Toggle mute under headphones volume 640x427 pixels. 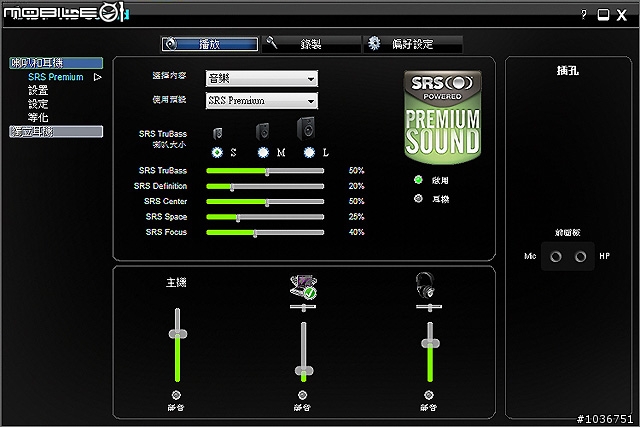[429, 395]
